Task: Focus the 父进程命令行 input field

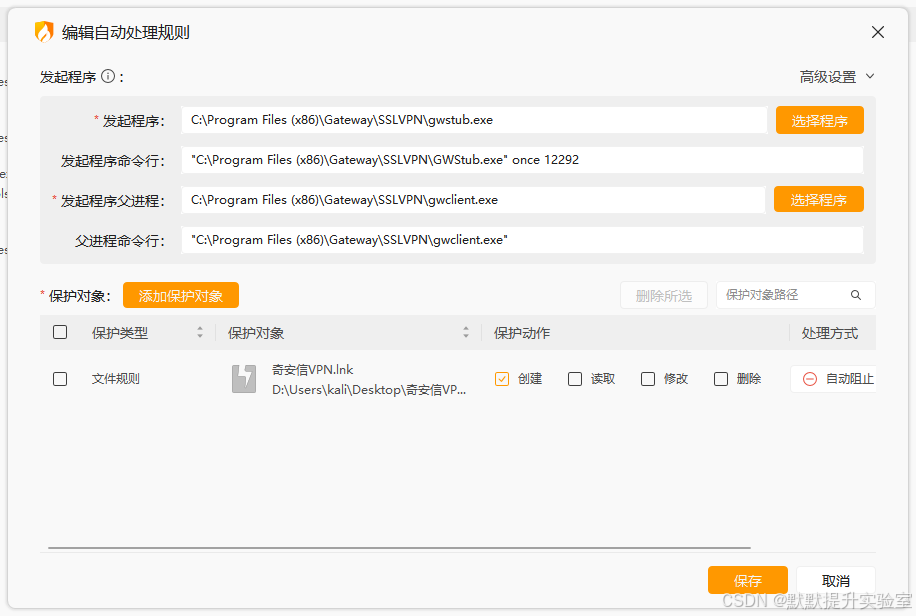Action: pos(522,240)
